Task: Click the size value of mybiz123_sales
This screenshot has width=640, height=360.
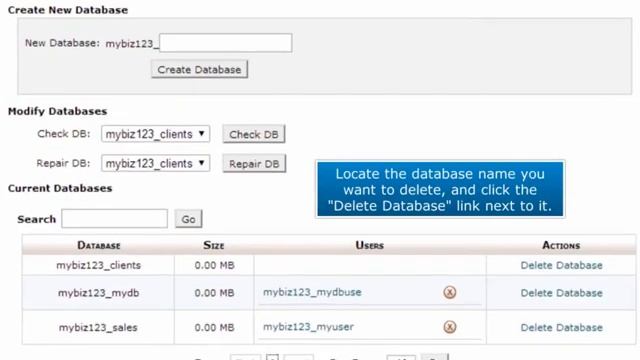Action: click(x=214, y=327)
